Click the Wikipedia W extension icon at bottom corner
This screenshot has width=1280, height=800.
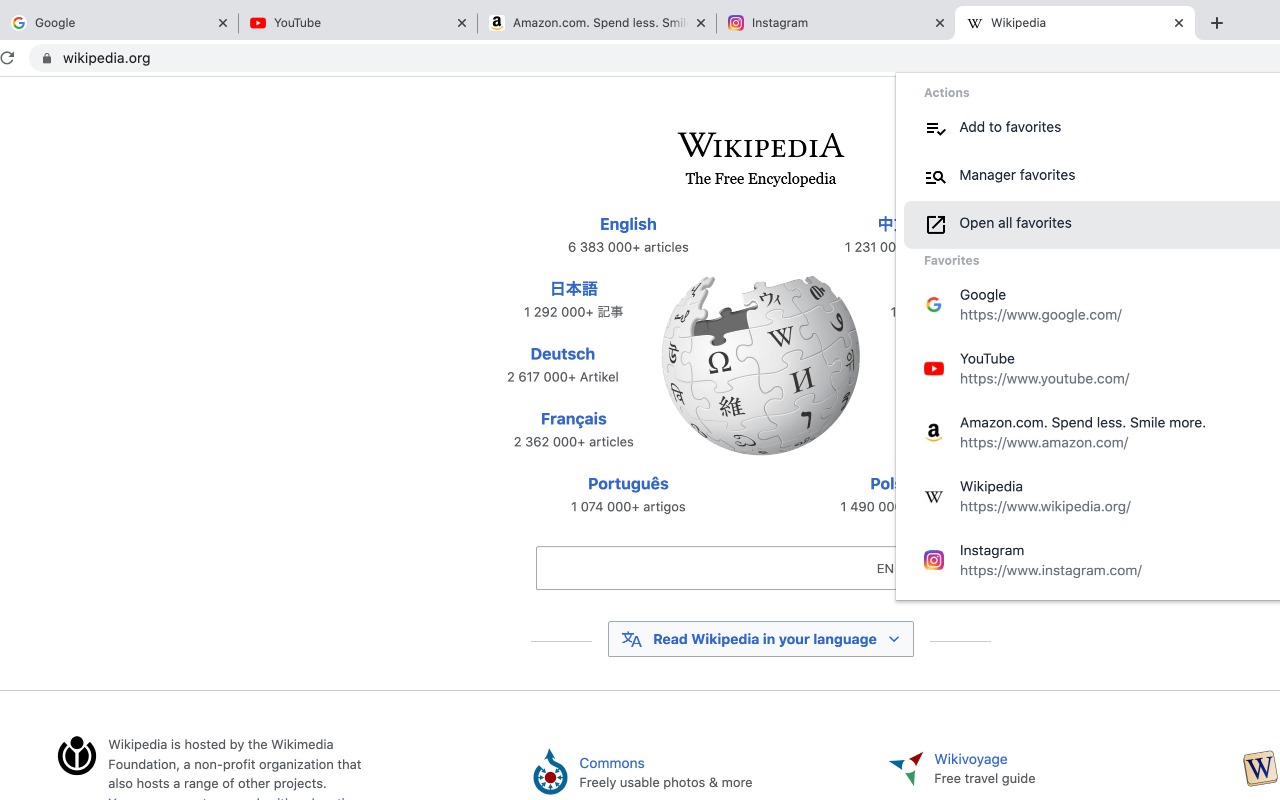(x=1260, y=768)
